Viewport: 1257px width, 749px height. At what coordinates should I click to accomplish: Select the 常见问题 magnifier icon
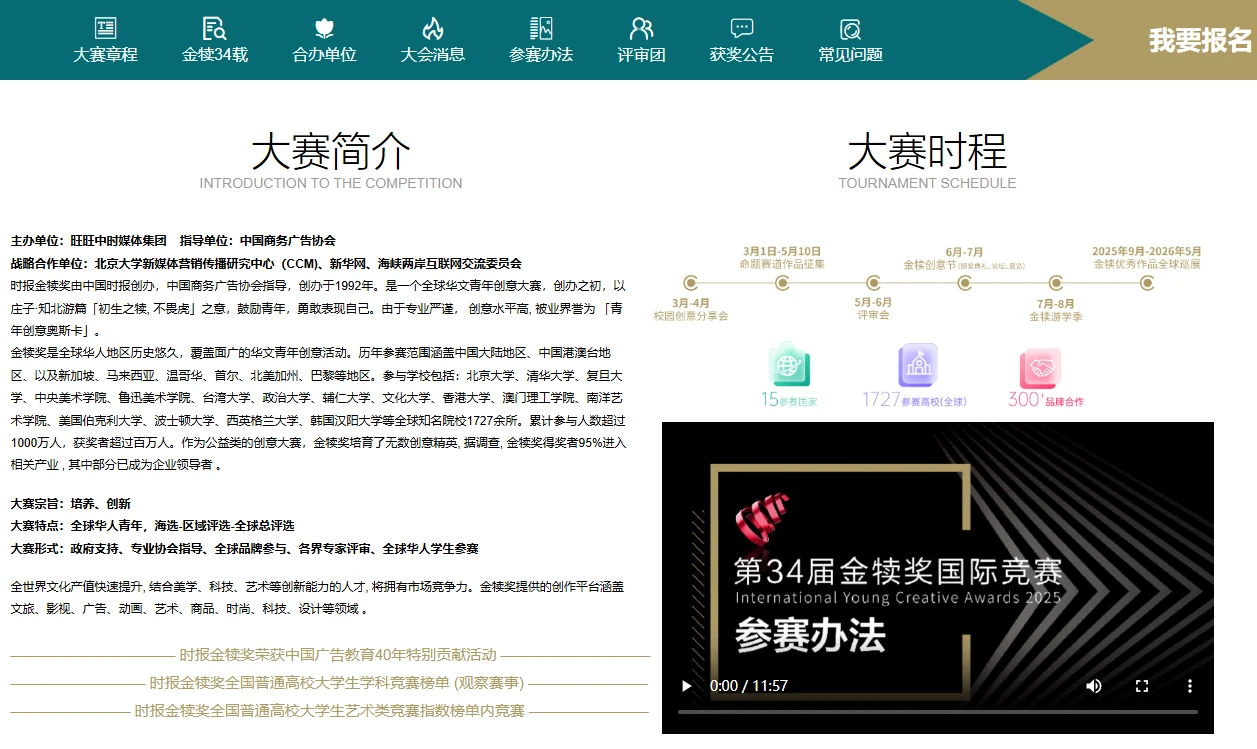pos(847,30)
